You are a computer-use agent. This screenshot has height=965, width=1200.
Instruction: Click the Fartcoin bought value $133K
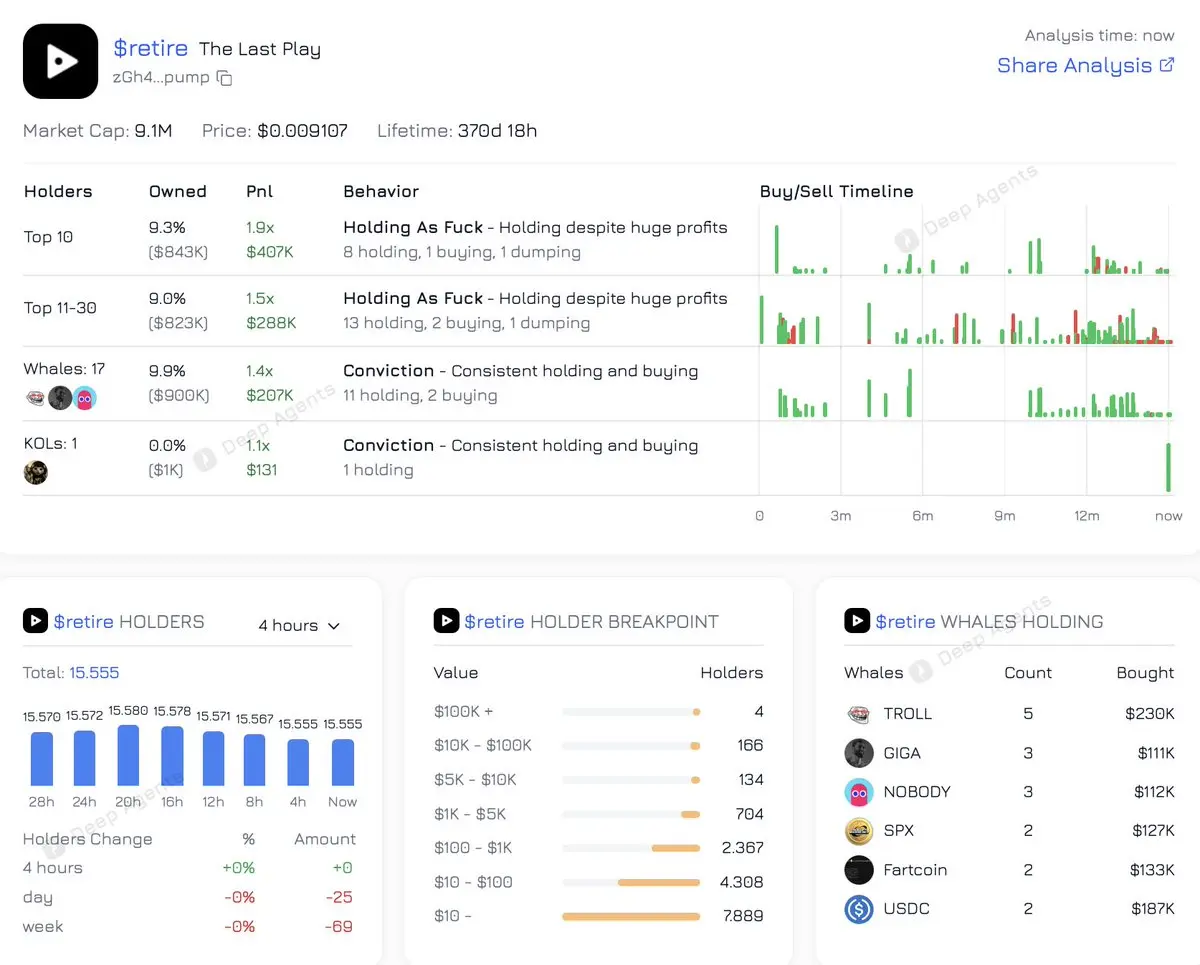coord(1150,870)
